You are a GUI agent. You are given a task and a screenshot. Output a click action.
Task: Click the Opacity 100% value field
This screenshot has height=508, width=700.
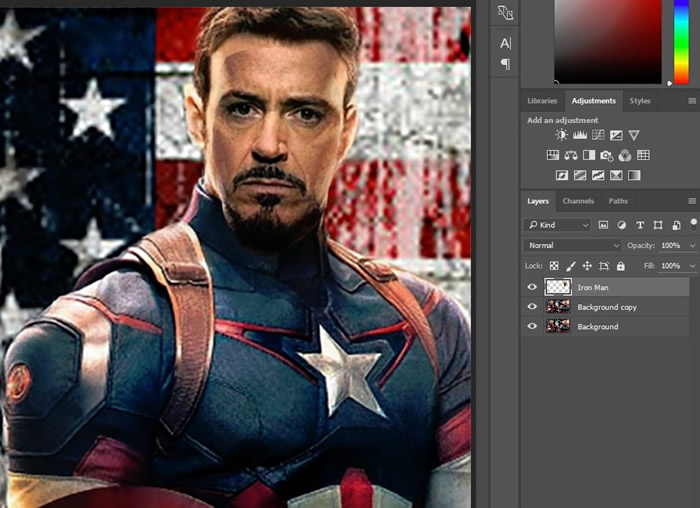pyautogui.click(x=671, y=246)
